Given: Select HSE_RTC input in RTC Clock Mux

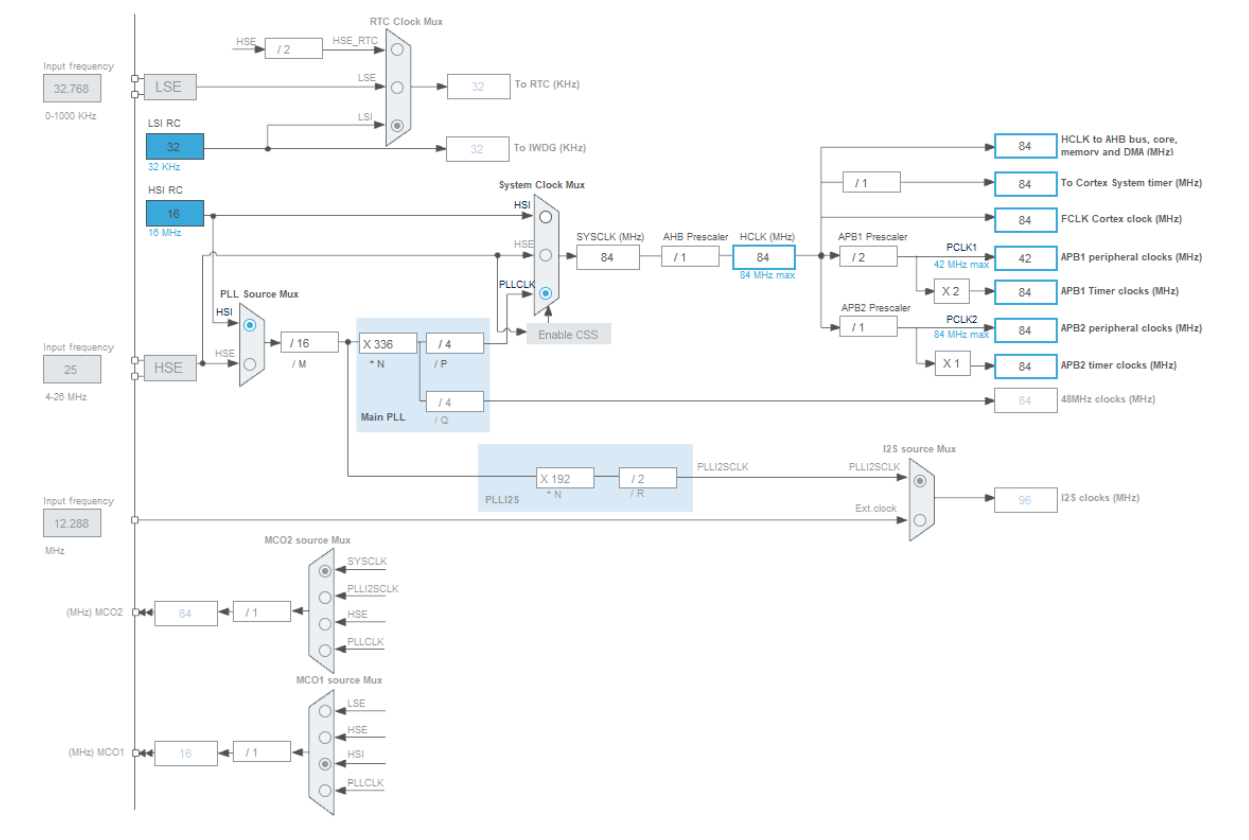Looking at the screenshot, I should tap(397, 49).
